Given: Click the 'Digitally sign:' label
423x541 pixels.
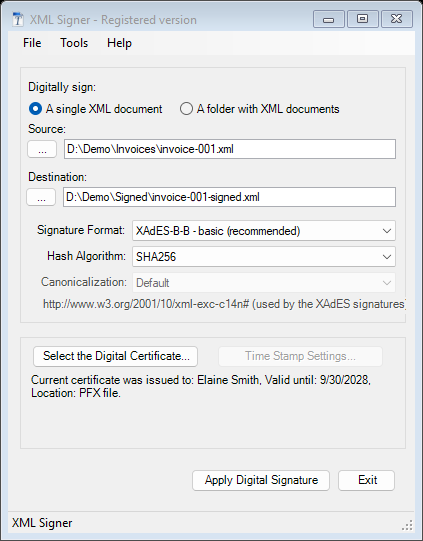Looking at the screenshot, I should click(62, 87).
